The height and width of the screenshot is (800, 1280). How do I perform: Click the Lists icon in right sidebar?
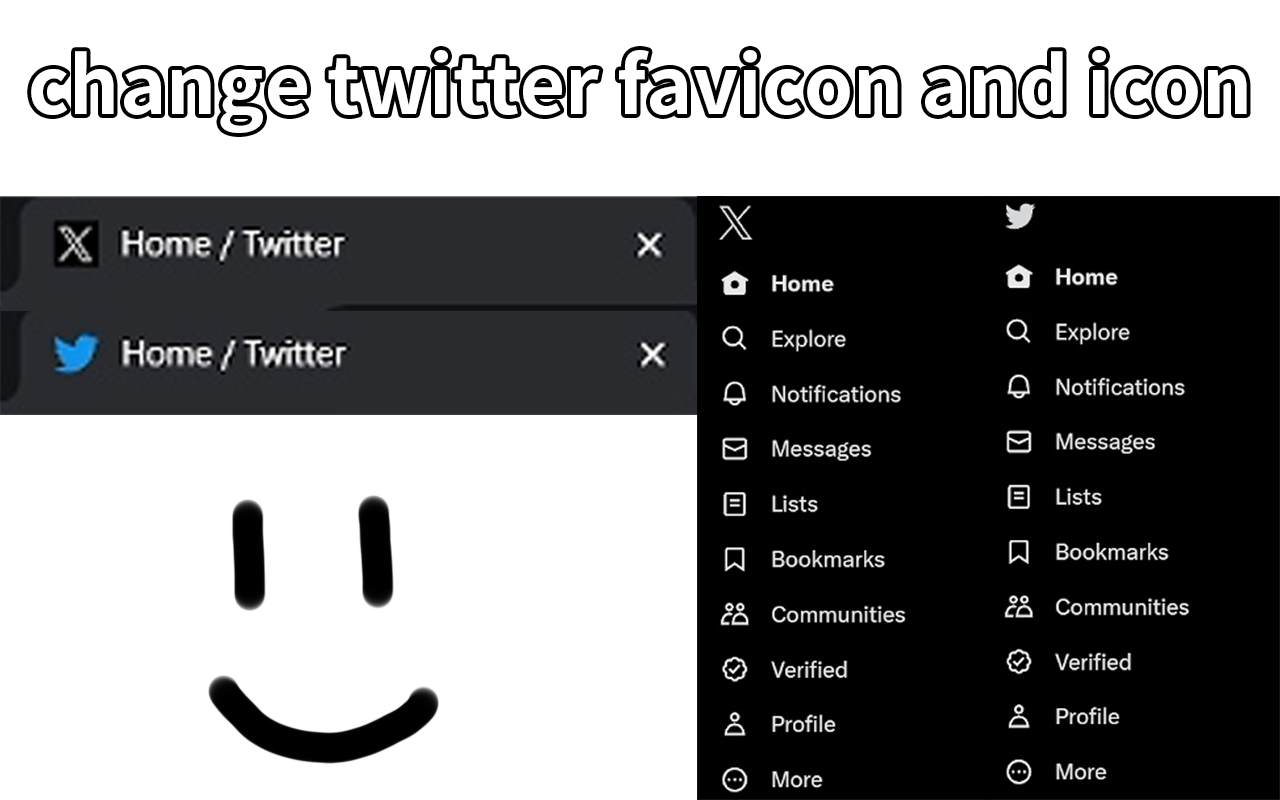pos(1018,497)
